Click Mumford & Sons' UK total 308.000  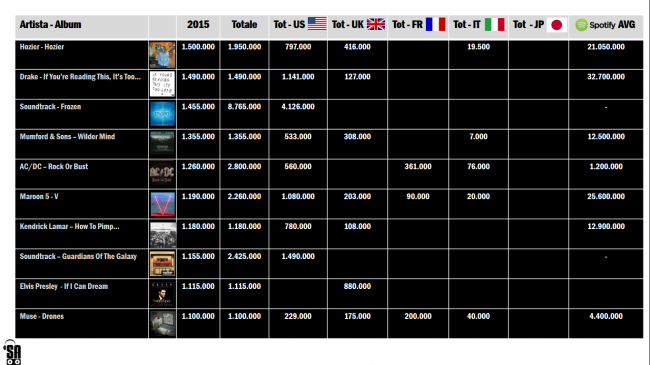(357, 136)
